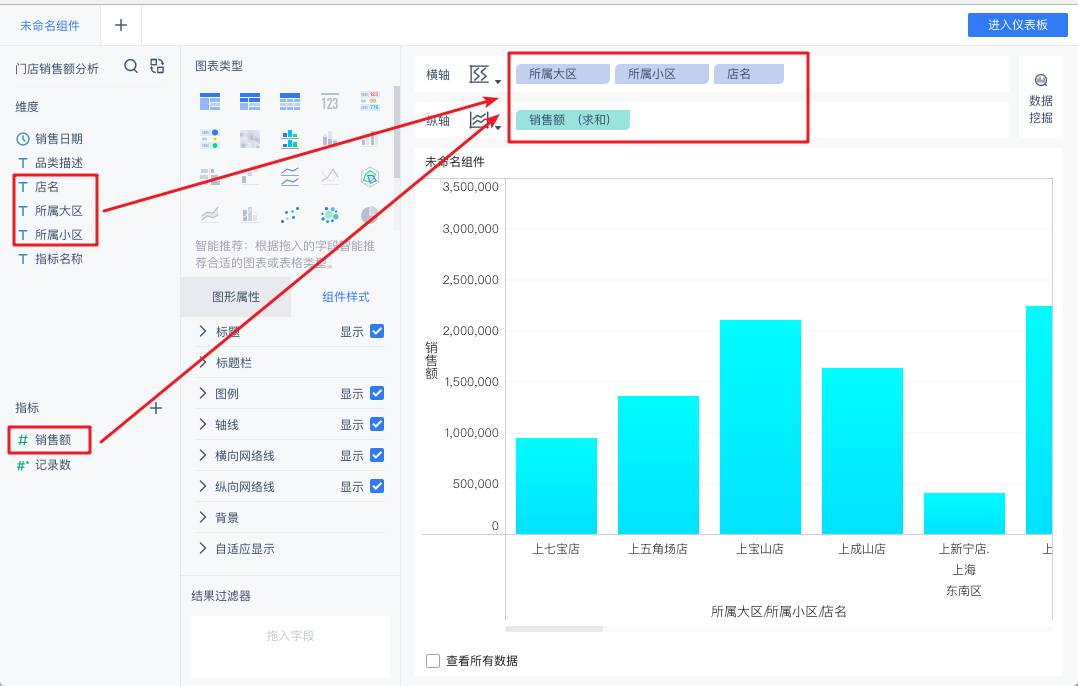Click the 上七宝店 axis label
The width and height of the screenshot is (1078, 686).
(556, 549)
